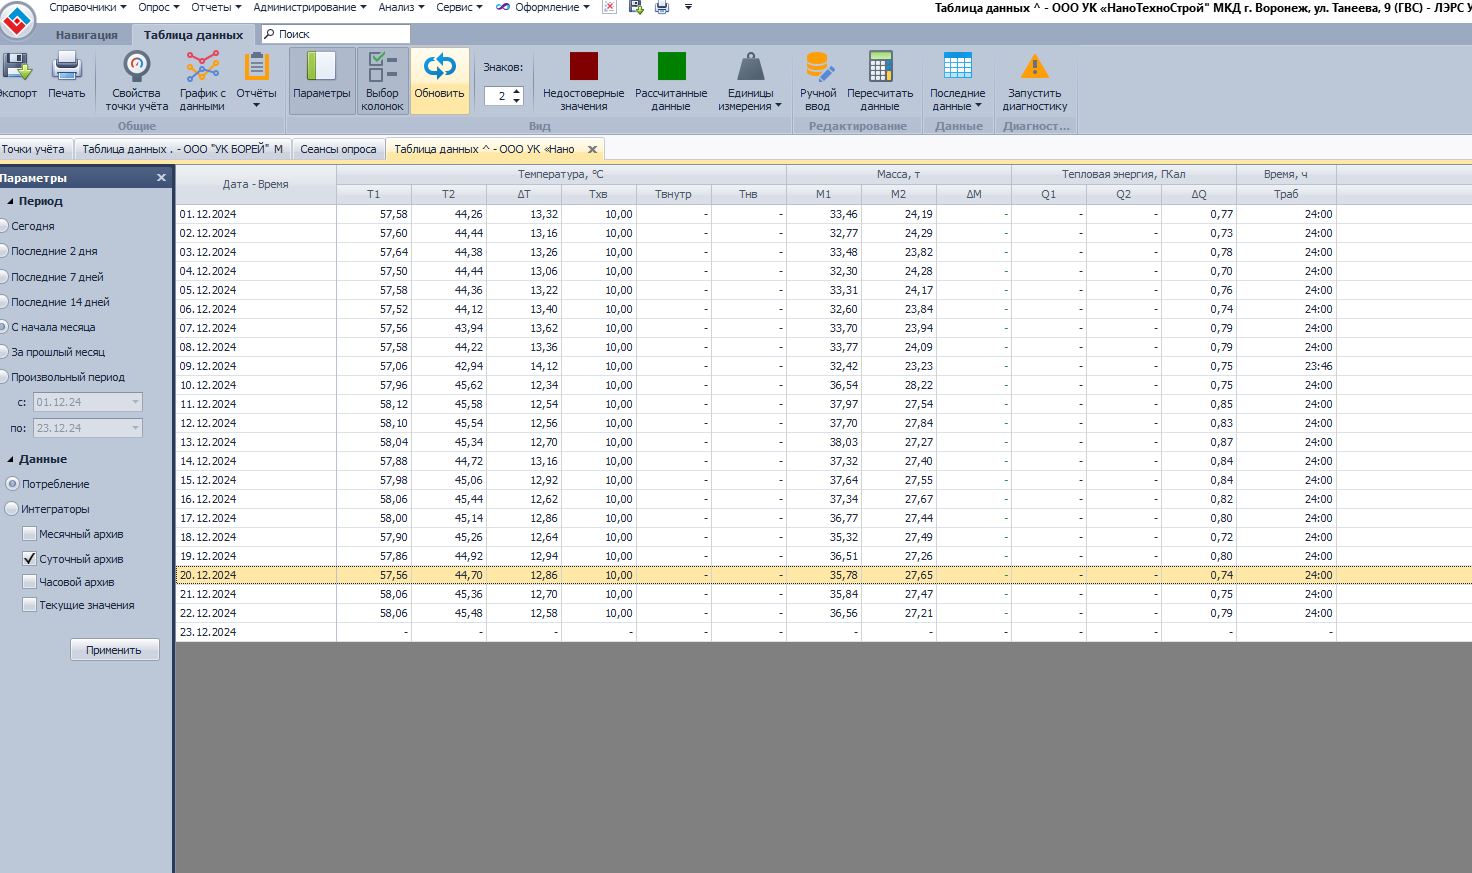Click the Обновить refresh icon
Screen dimensions: 1472x873
coord(439,67)
